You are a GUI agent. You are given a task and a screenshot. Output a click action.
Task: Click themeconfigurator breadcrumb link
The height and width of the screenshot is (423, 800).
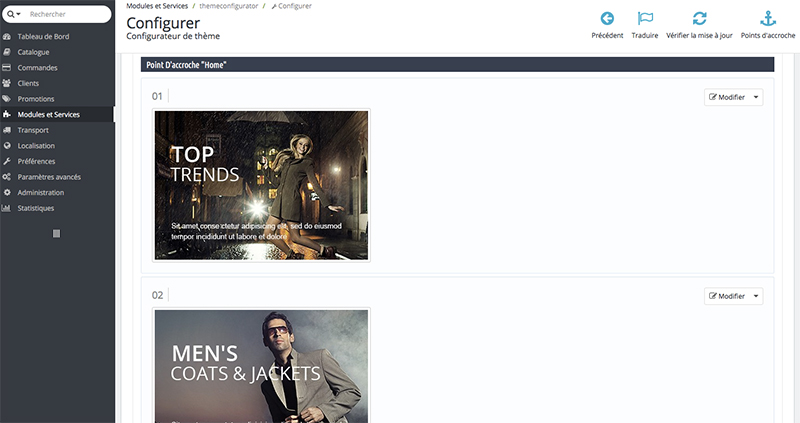[229, 6]
